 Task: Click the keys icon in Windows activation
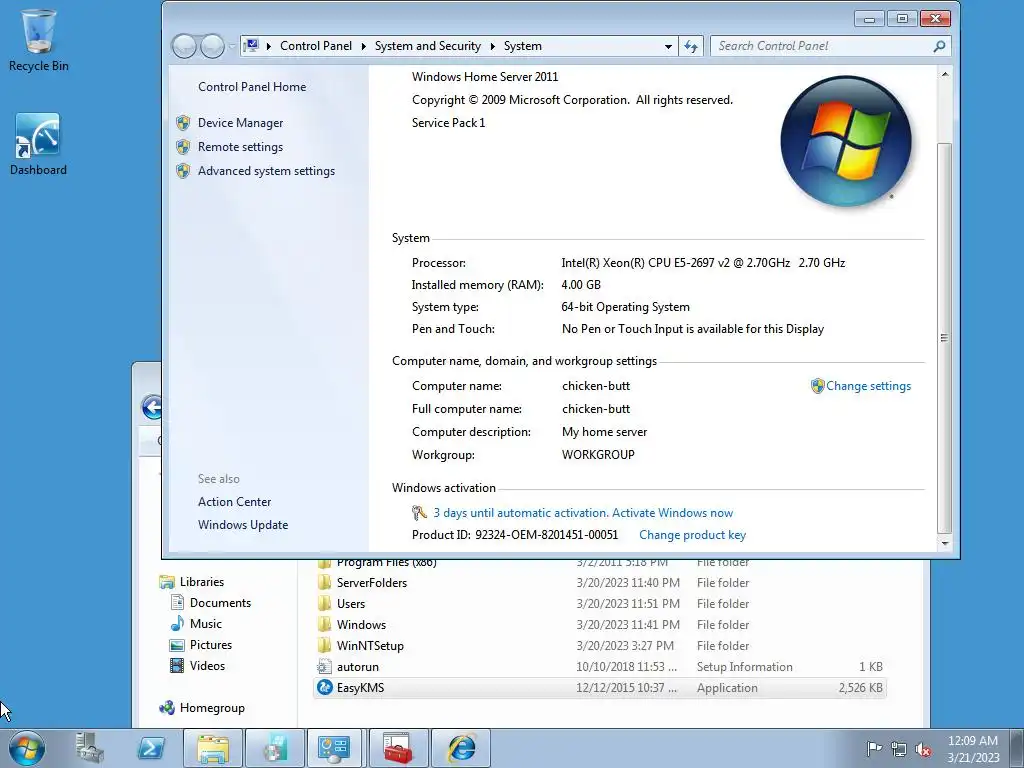(419, 513)
